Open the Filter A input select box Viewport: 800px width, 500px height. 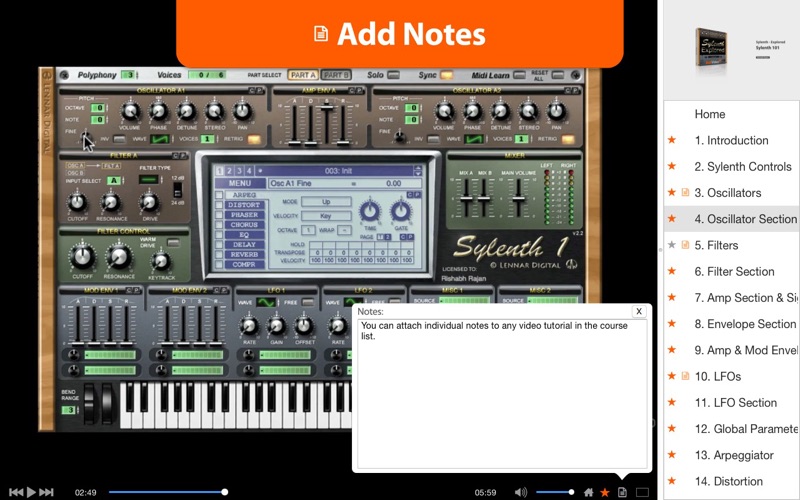(x=114, y=181)
